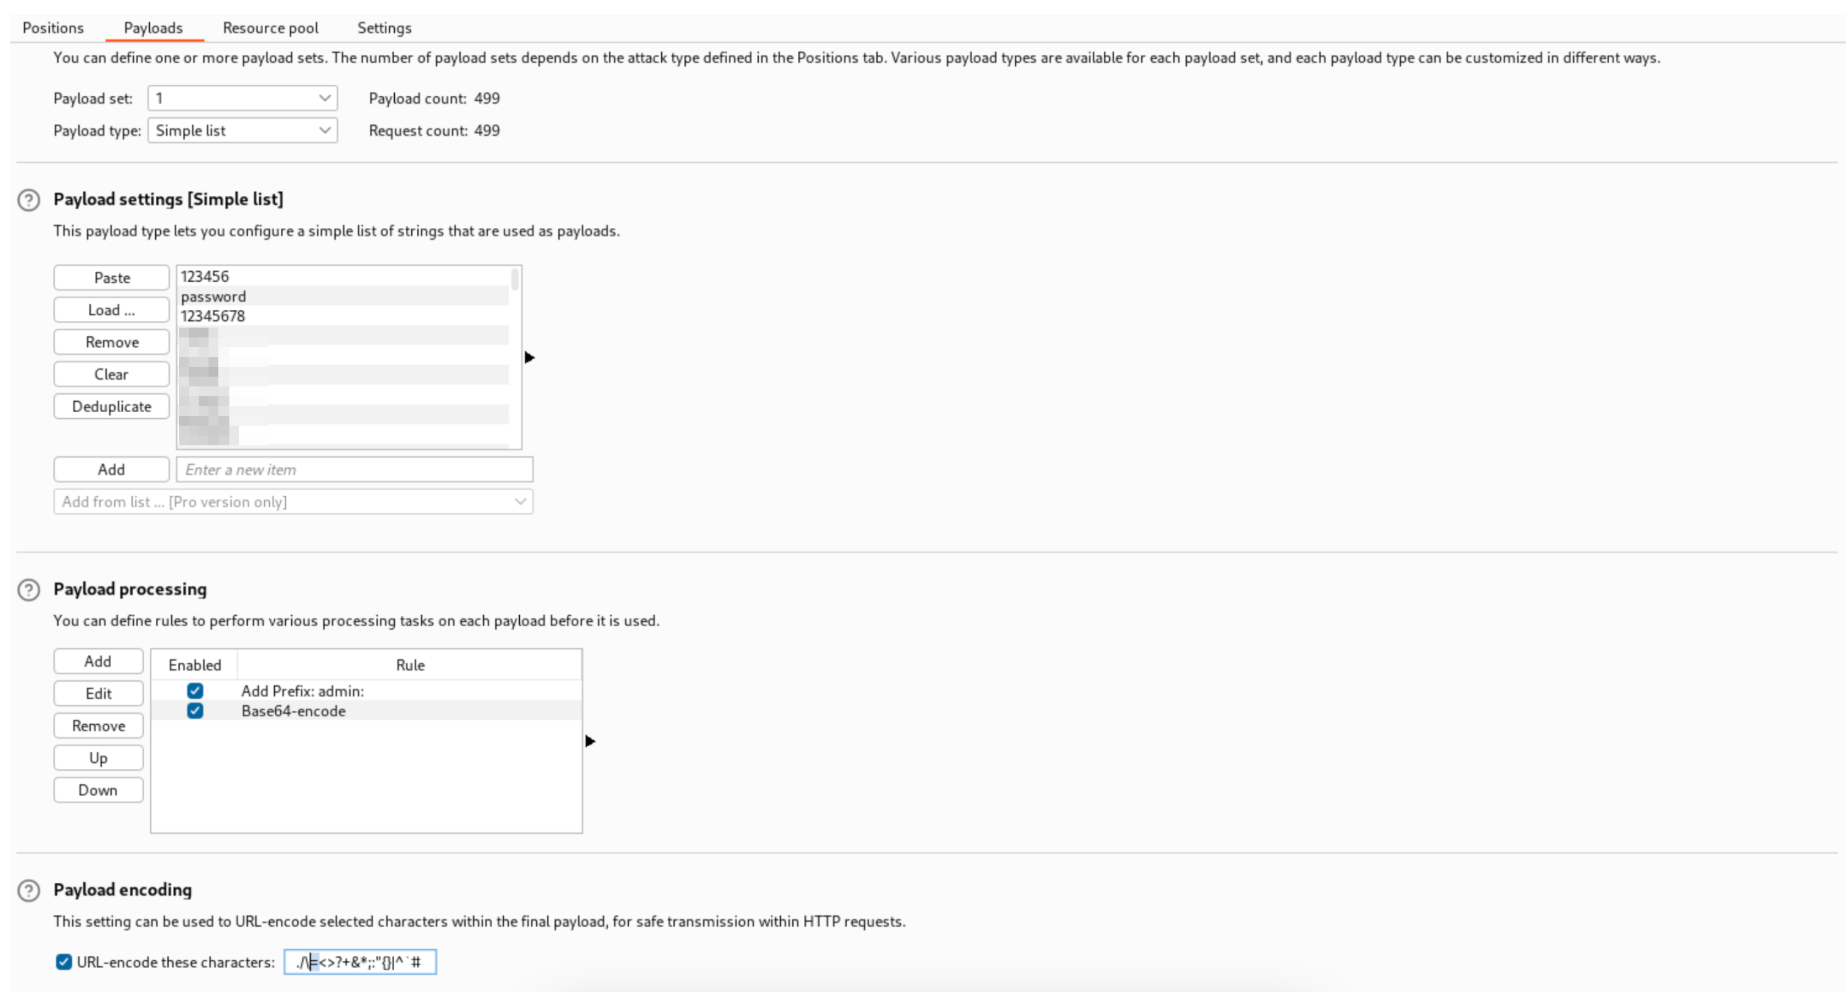This screenshot has height=997, width=1846.
Task: Focus the Enter a new item field
Action: (x=354, y=470)
